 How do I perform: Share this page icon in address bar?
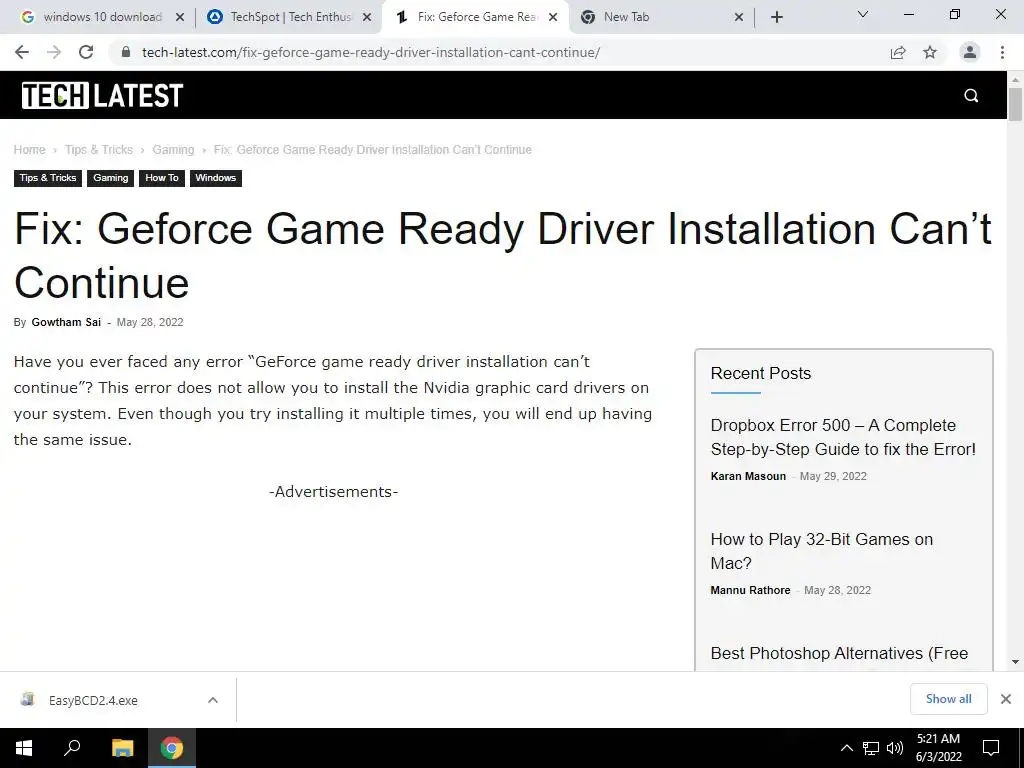point(898,52)
